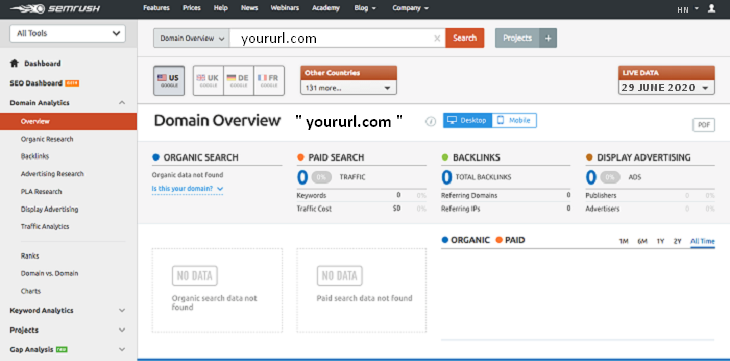The width and height of the screenshot is (730, 361).
Task: Click the Projects button
Action: click(517, 38)
